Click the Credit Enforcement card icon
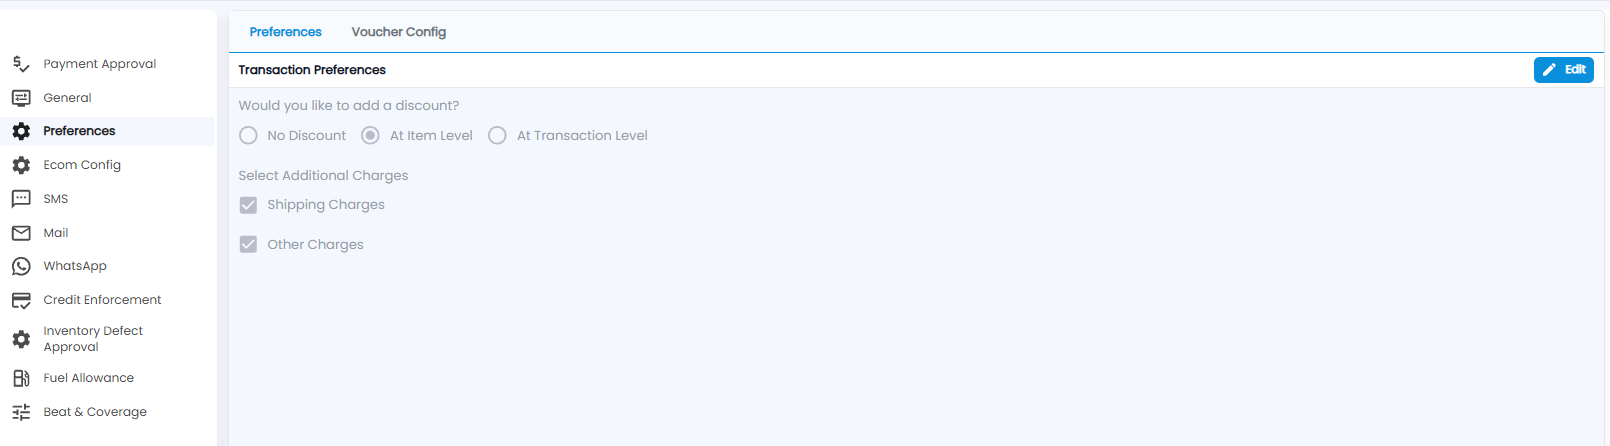This screenshot has width=1610, height=446. (21, 300)
